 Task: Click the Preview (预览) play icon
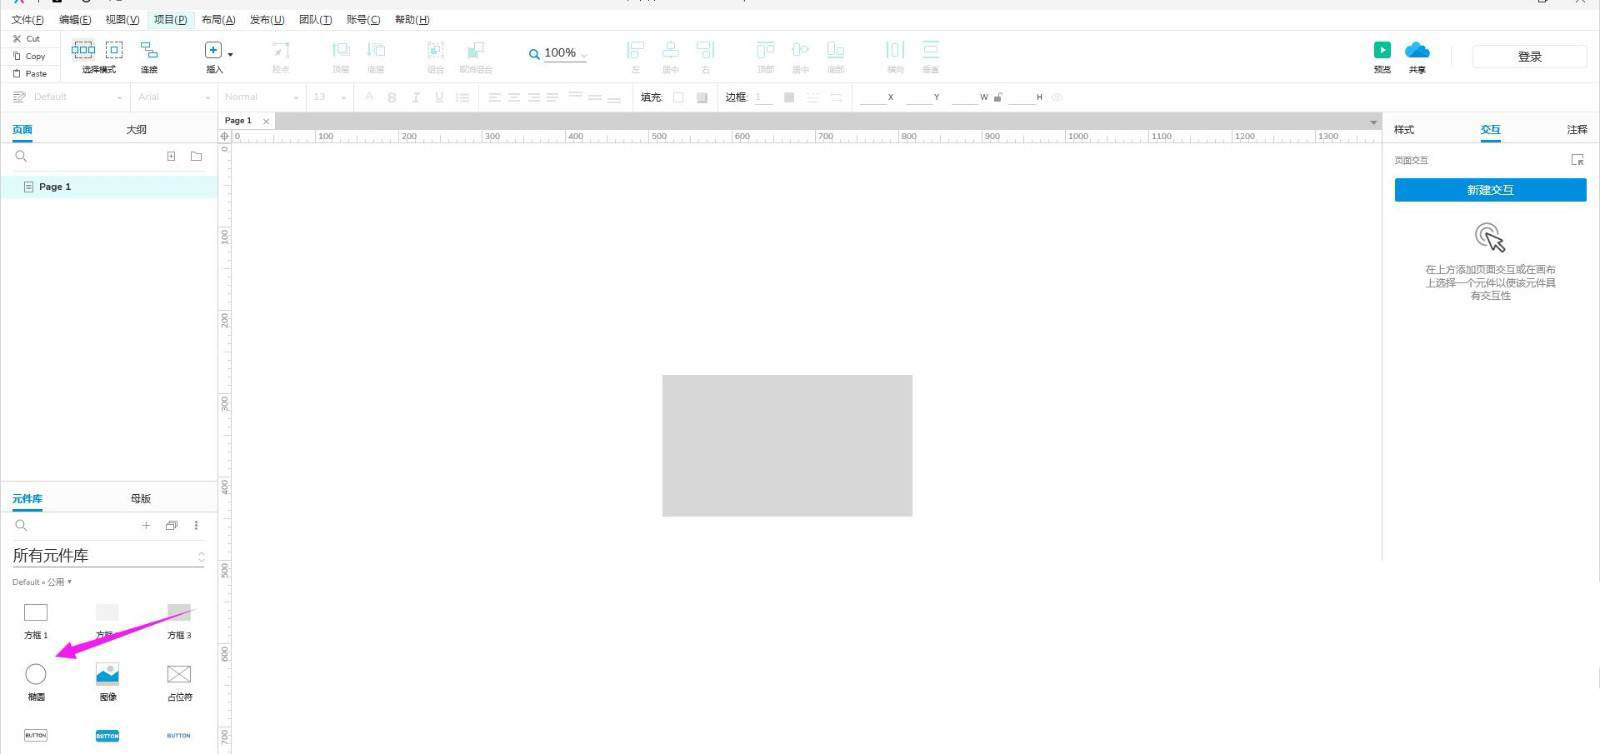coord(1382,50)
